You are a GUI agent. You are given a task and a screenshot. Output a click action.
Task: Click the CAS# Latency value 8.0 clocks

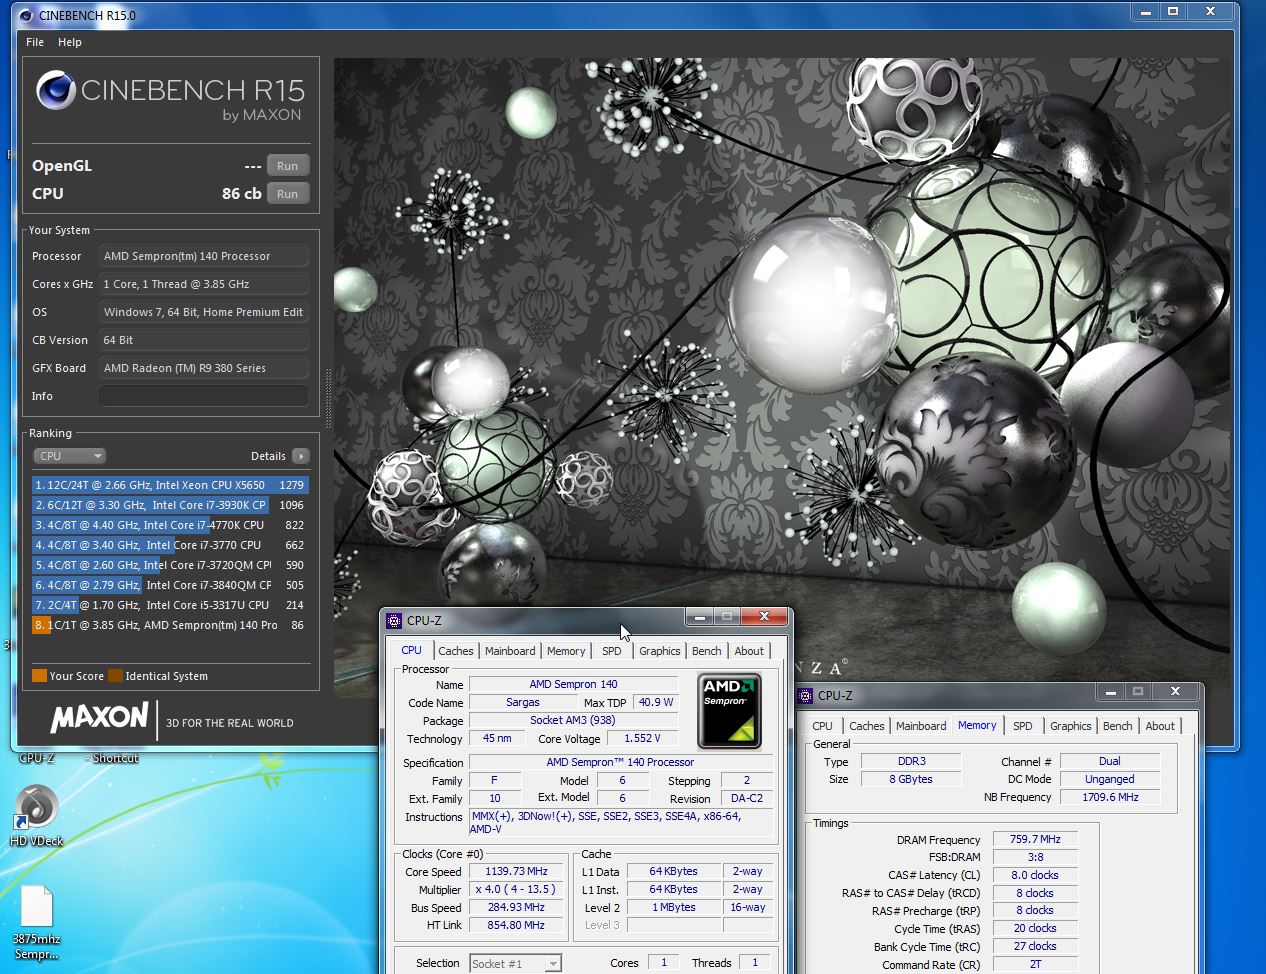(x=1036, y=875)
